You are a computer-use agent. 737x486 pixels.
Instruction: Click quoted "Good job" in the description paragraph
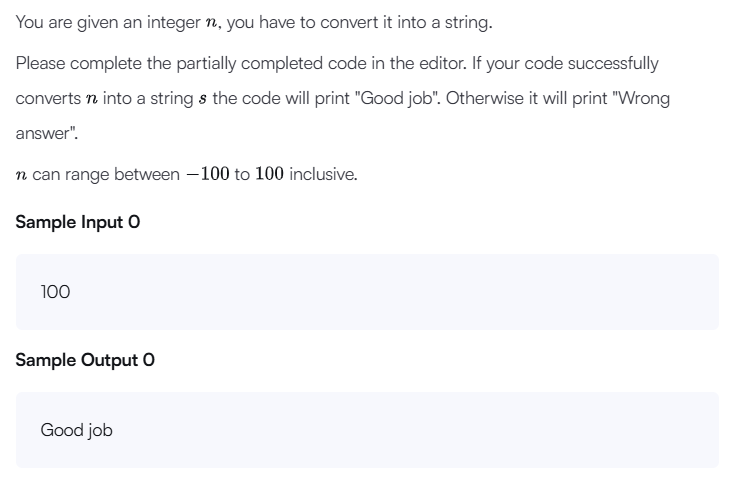[x=396, y=98]
